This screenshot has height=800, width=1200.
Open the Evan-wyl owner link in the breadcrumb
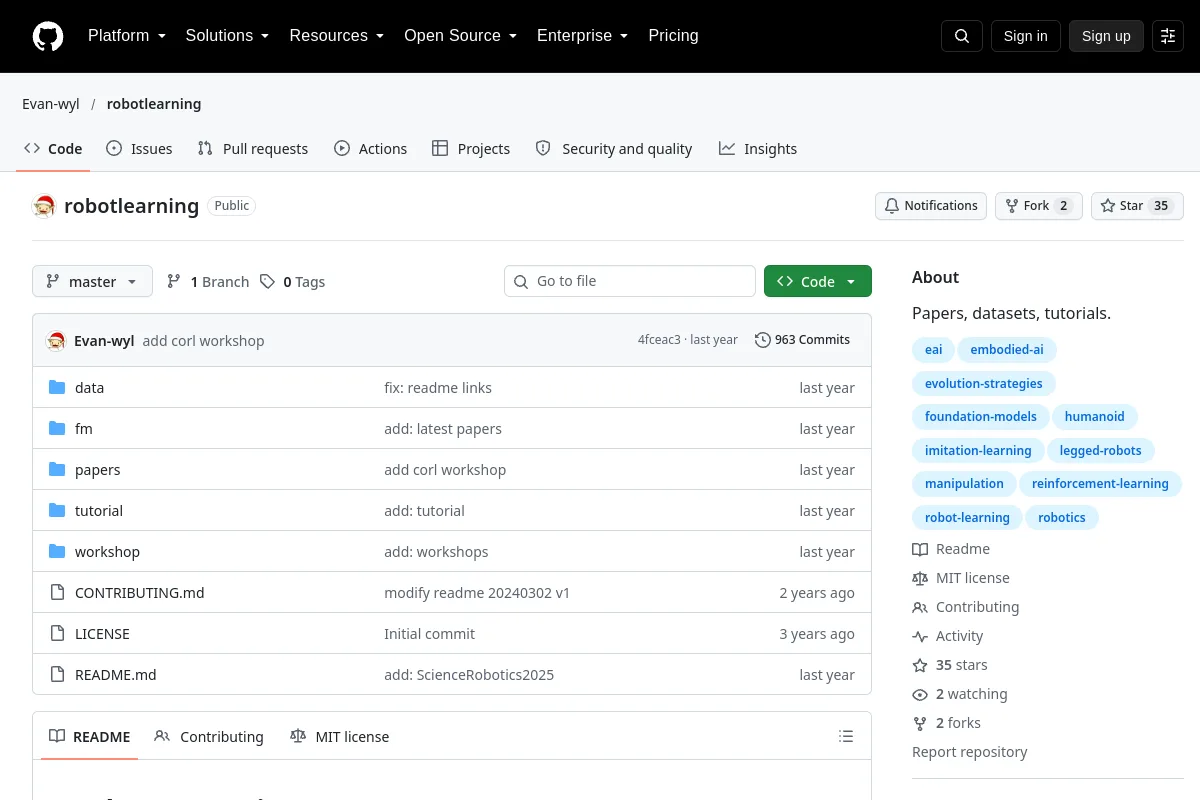point(51,104)
